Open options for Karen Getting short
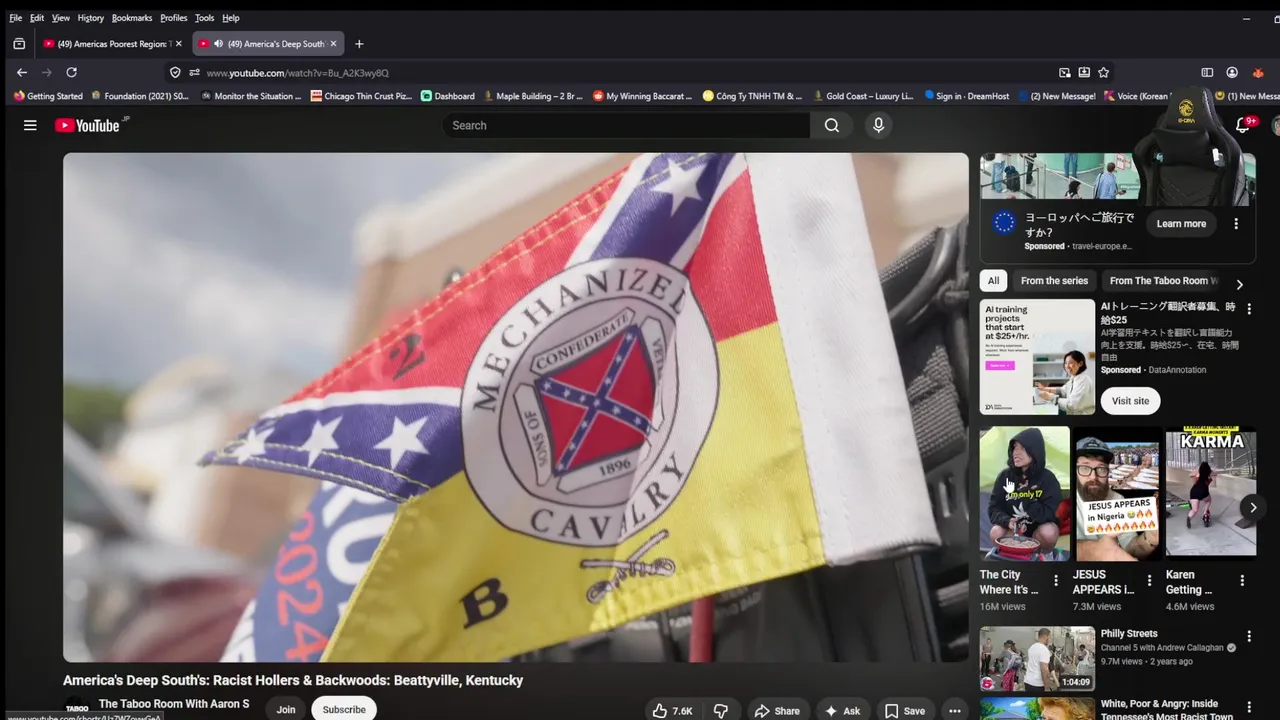This screenshot has height=720, width=1280. point(1242,580)
